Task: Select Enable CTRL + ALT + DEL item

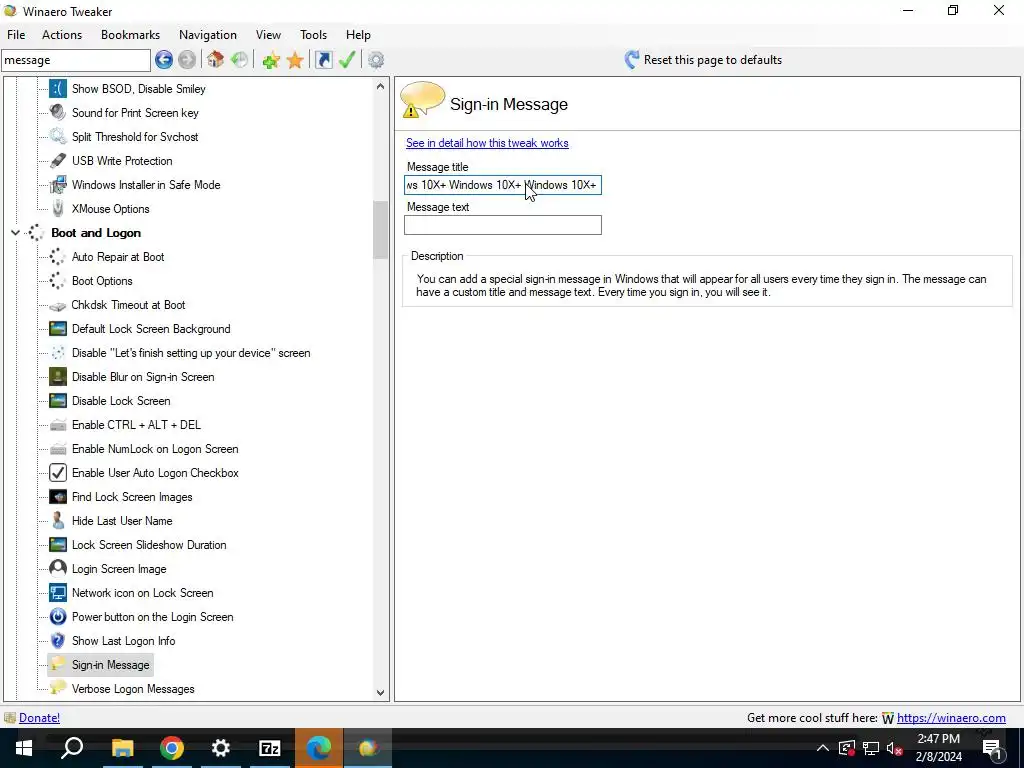Action: [x=136, y=425]
